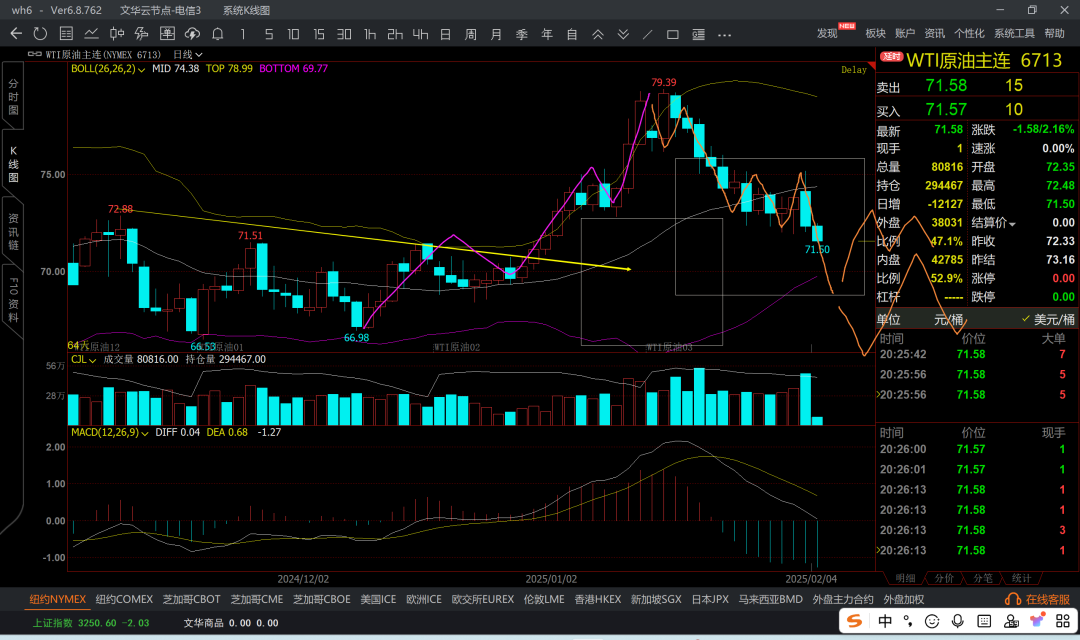Switch to the 芝加哥CBOT exchange tab
1080x640 pixels.
tap(192, 599)
